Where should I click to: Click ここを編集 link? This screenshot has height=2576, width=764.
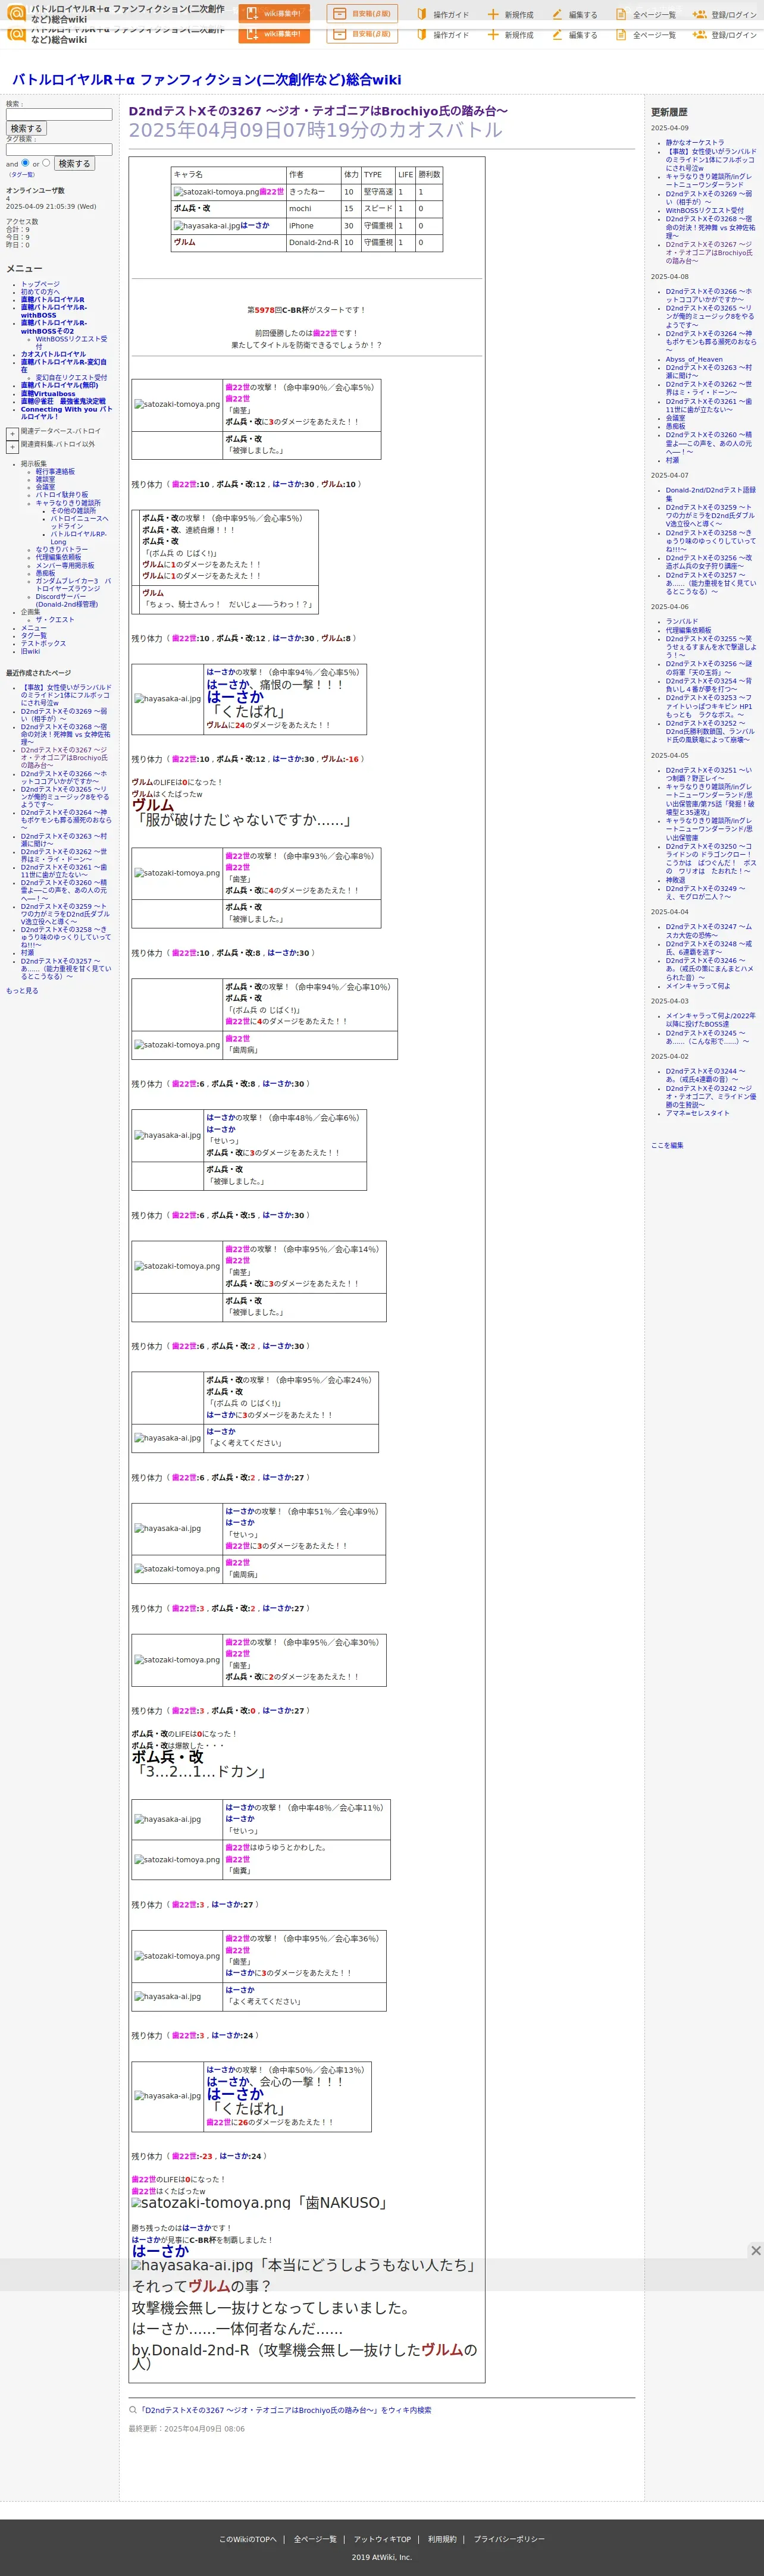pos(667,1145)
